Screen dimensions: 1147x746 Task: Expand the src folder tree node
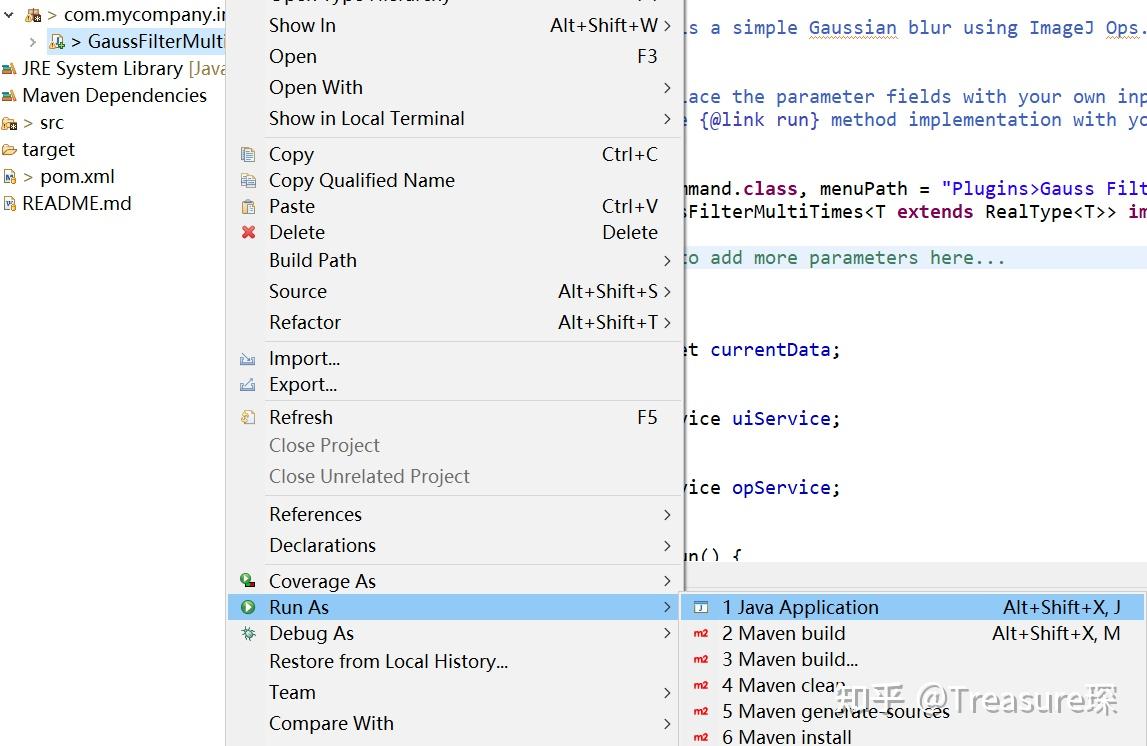click(x=28, y=123)
